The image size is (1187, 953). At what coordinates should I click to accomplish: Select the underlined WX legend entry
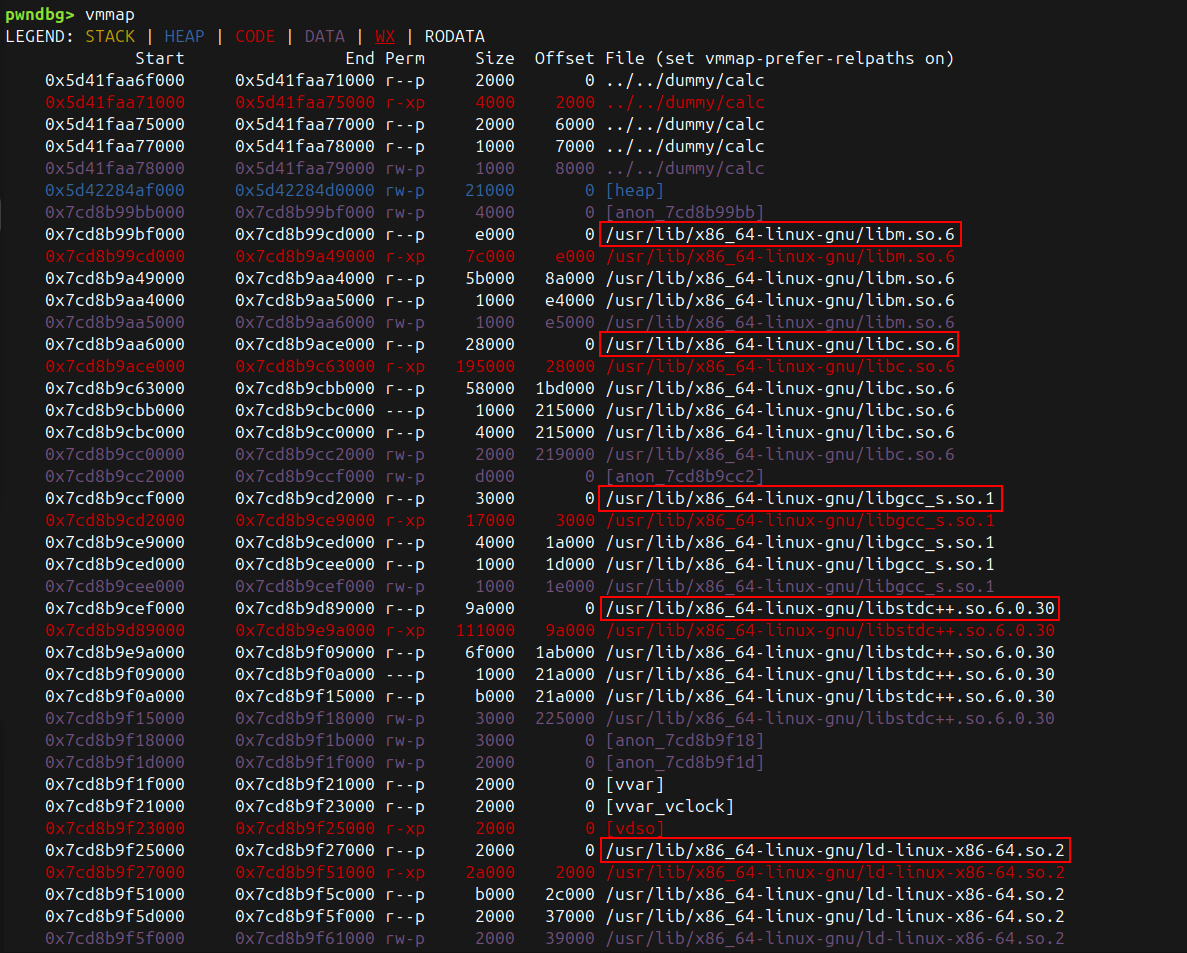click(x=385, y=37)
